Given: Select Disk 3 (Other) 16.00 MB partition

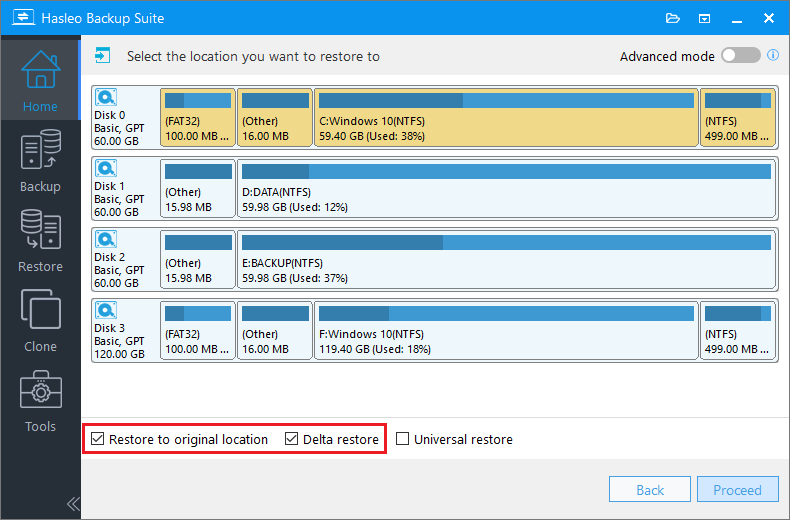Looking at the screenshot, I should coord(275,331).
